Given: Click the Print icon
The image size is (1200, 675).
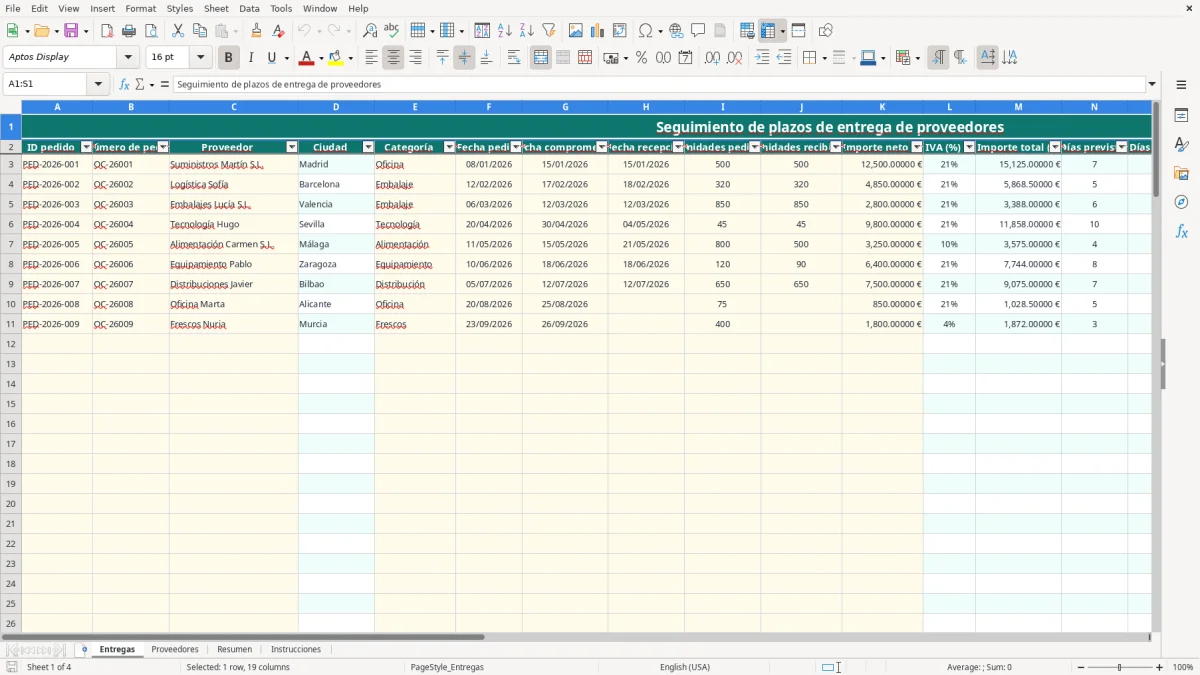Looking at the screenshot, I should coord(129,31).
